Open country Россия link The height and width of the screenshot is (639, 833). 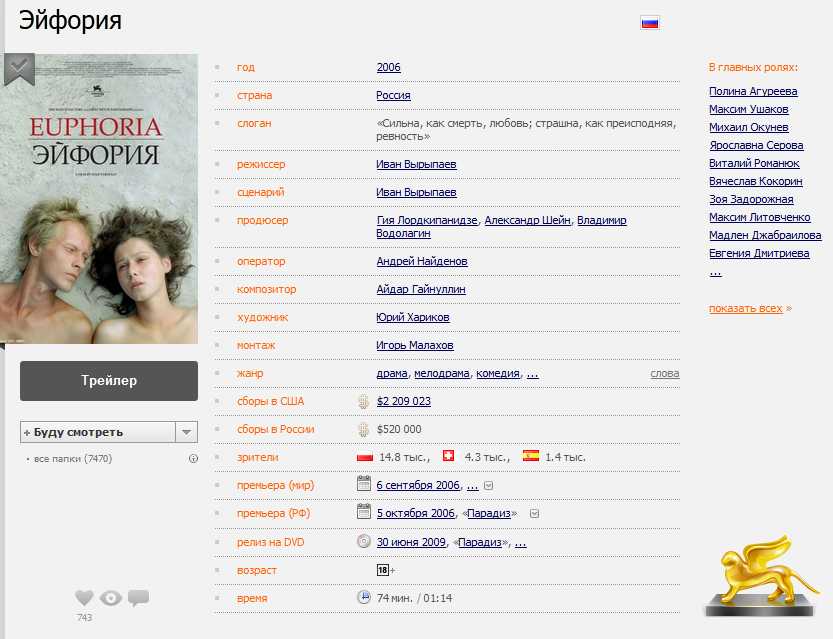[x=393, y=96]
